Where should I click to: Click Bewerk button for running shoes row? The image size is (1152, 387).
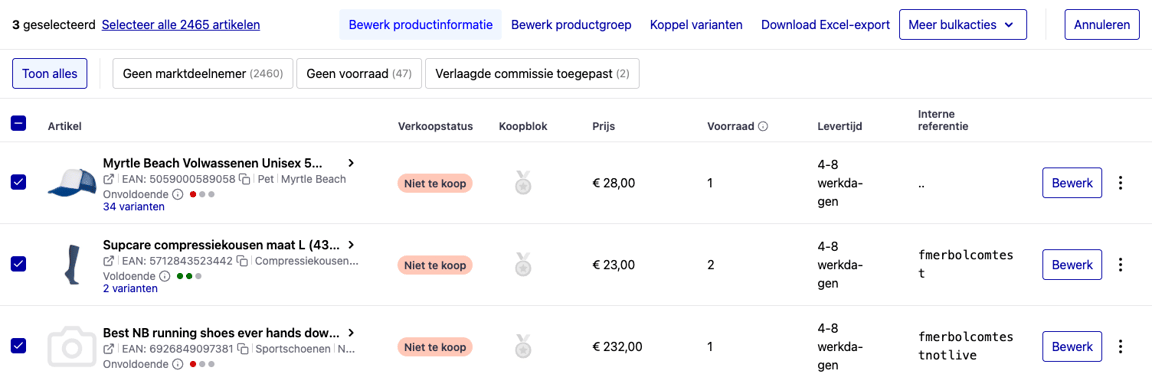(1072, 346)
